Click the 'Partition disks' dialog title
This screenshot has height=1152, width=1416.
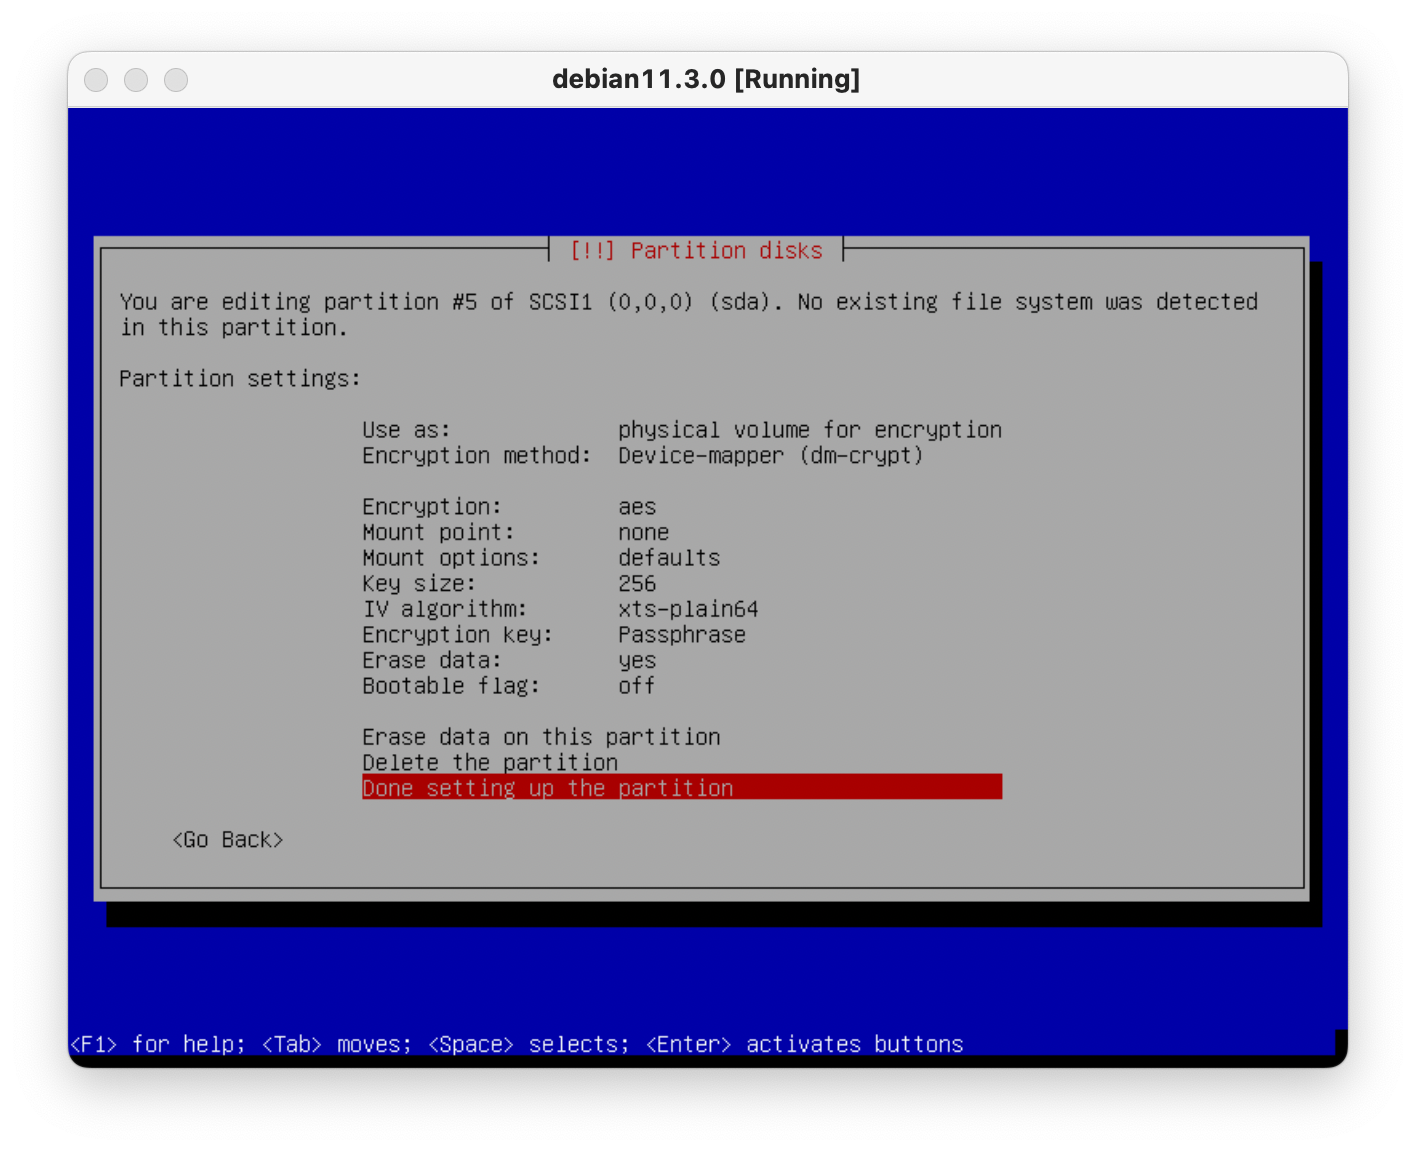[696, 250]
